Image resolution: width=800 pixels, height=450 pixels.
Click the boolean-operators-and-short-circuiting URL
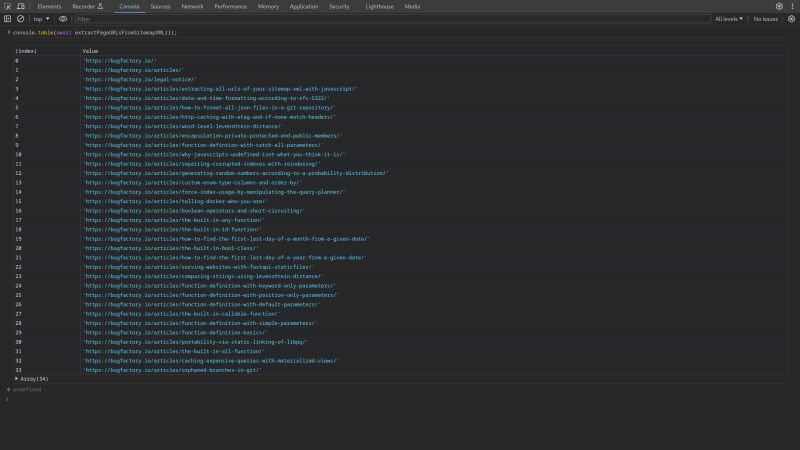[x=193, y=211]
